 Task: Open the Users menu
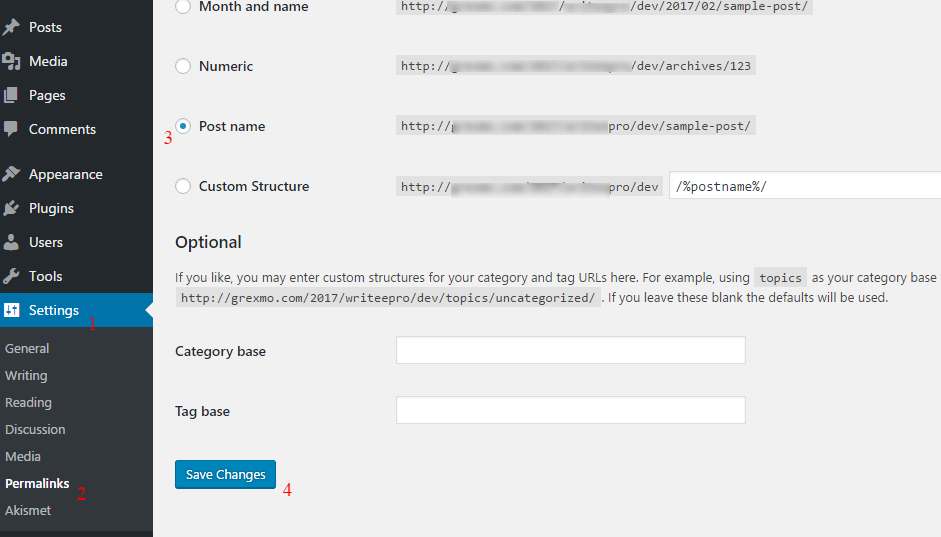[76, 242]
